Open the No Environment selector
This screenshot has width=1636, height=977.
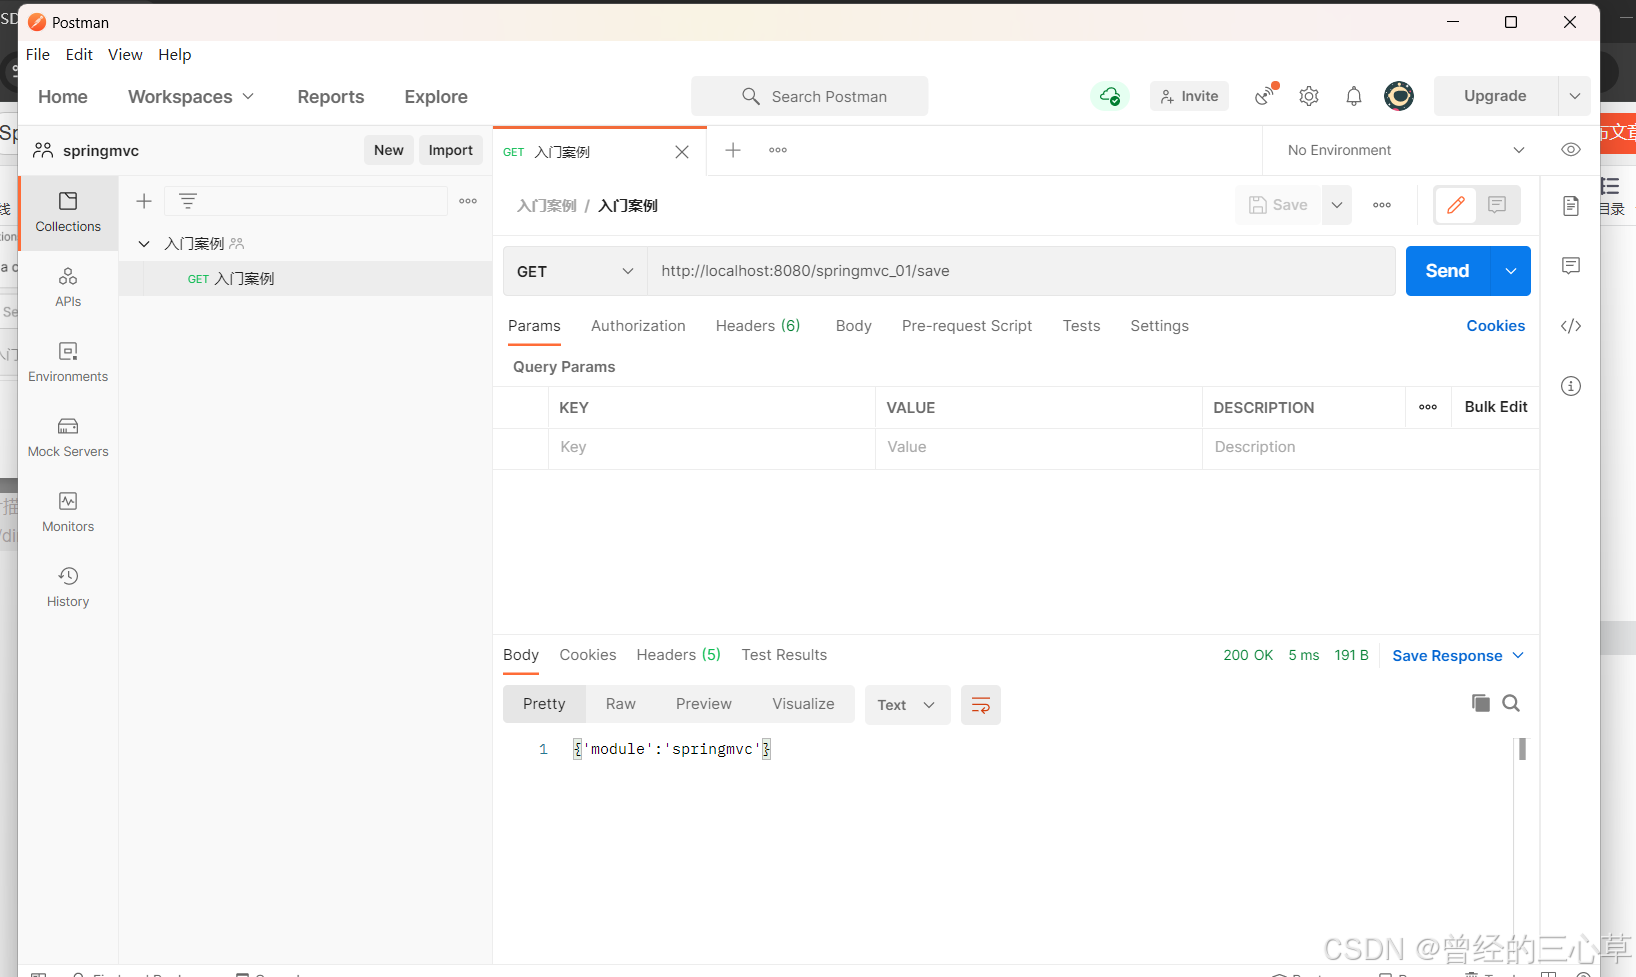coord(1406,150)
